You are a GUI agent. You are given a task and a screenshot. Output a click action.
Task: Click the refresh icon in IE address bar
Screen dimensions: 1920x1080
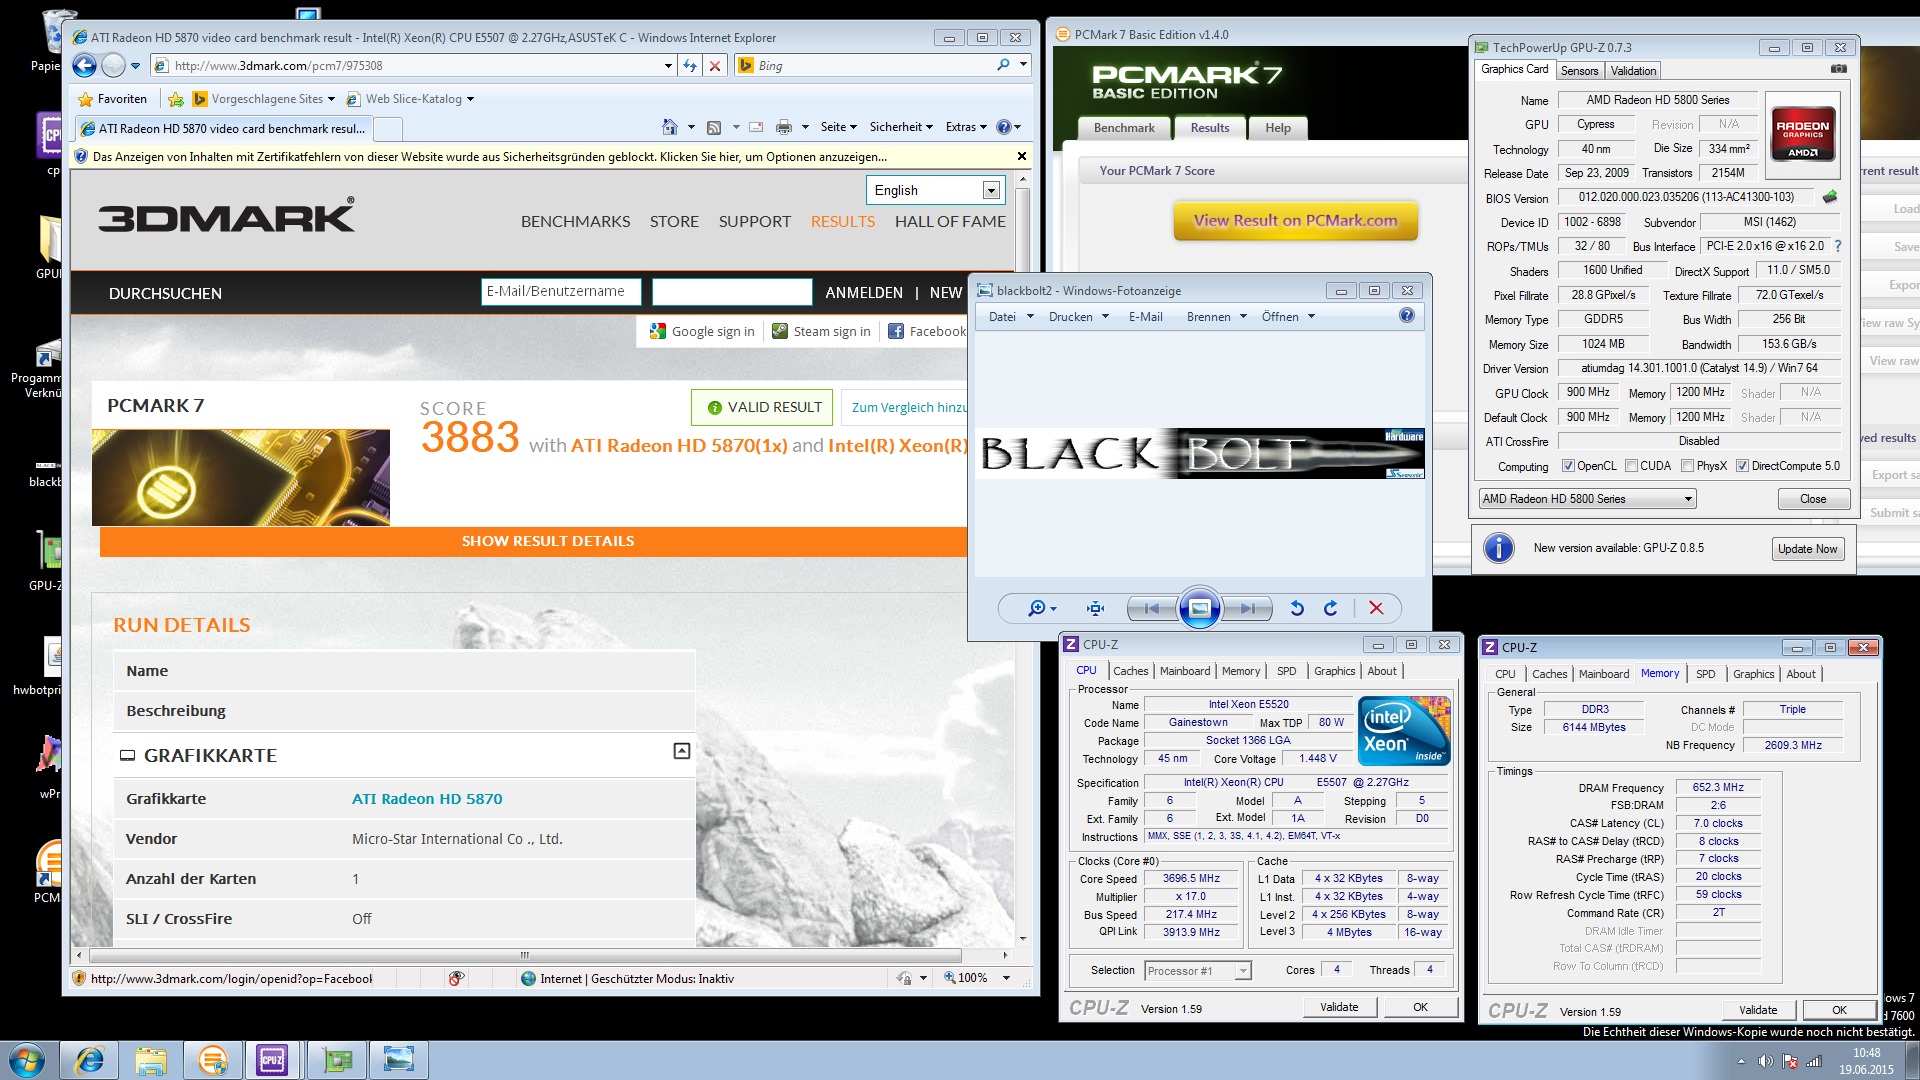pos(690,66)
